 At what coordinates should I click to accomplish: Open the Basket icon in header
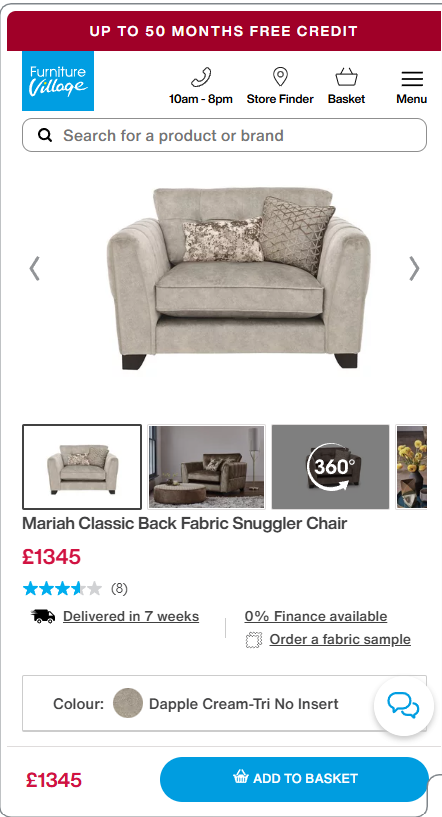tap(346, 77)
